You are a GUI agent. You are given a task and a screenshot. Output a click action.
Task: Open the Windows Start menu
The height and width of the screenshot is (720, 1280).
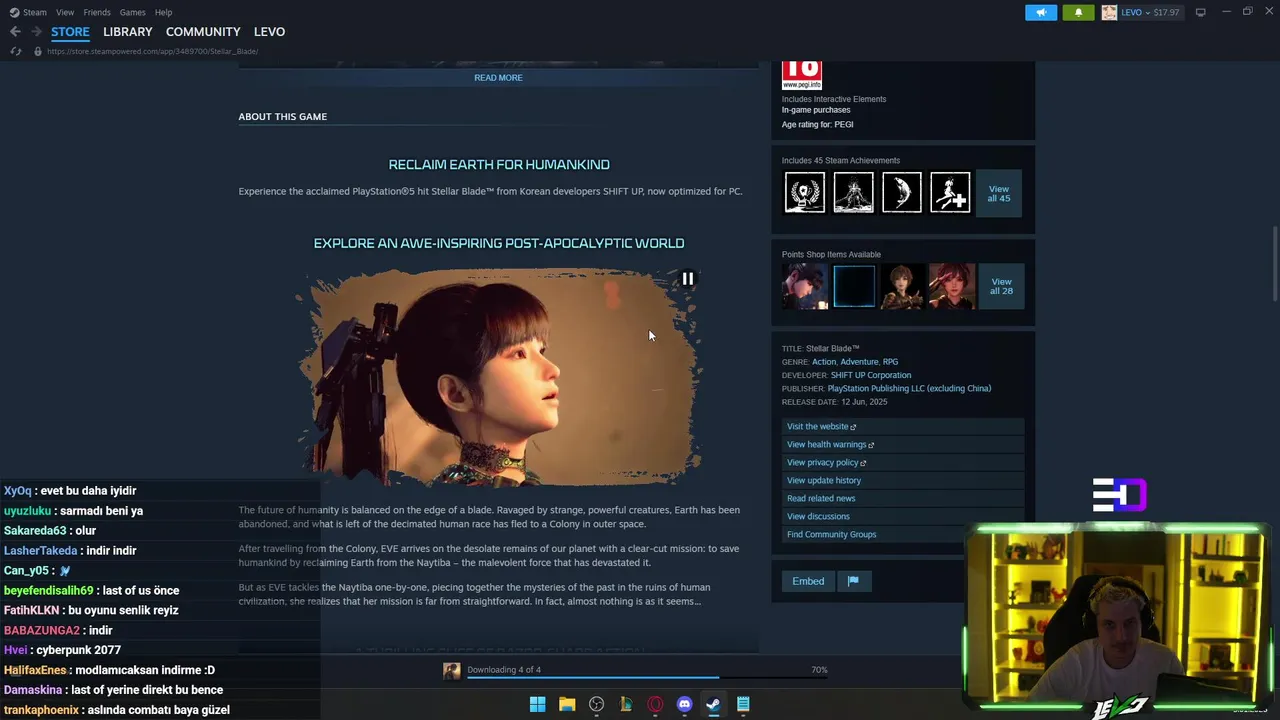537,704
